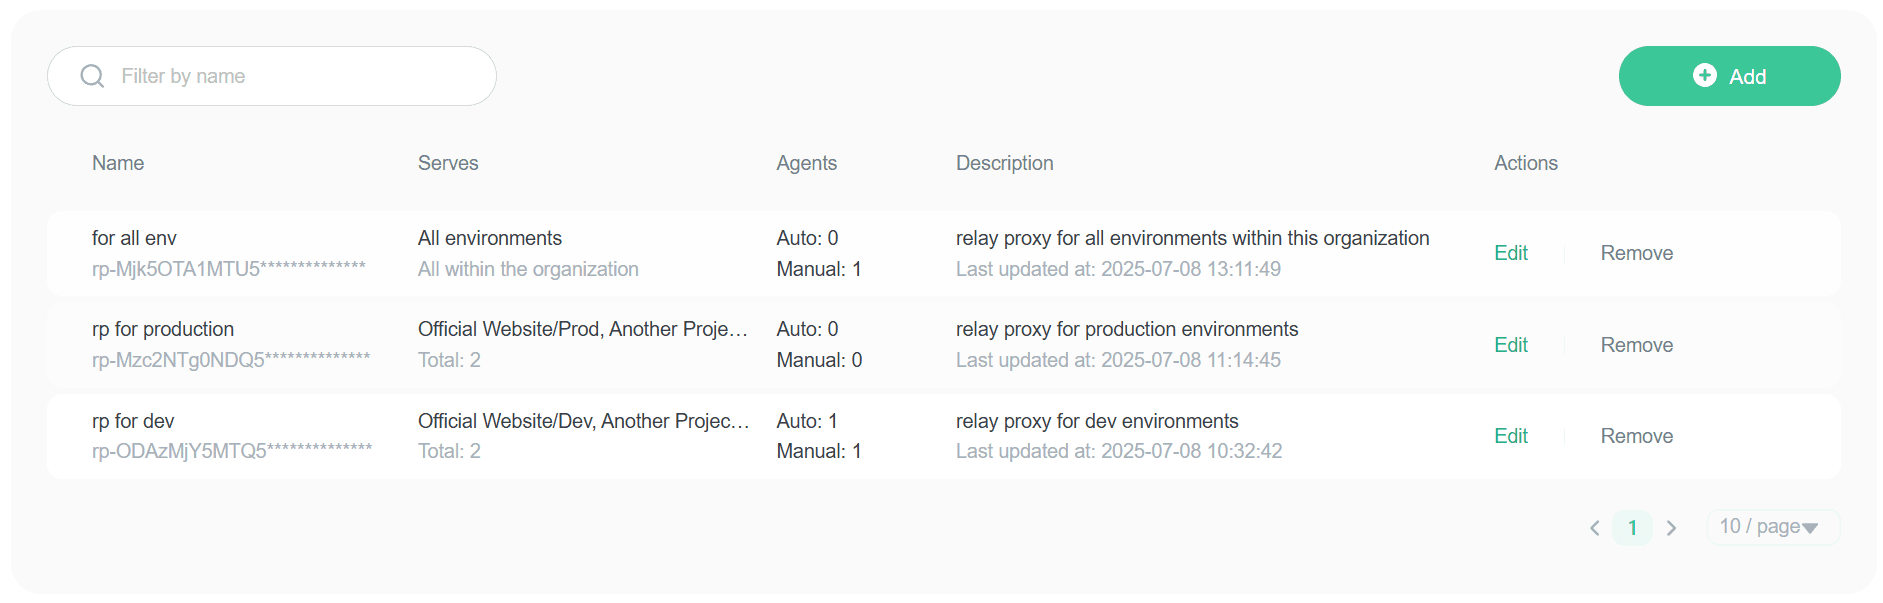Click the next page chevron arrow
1883x603 pixels.
[1671, 528]
